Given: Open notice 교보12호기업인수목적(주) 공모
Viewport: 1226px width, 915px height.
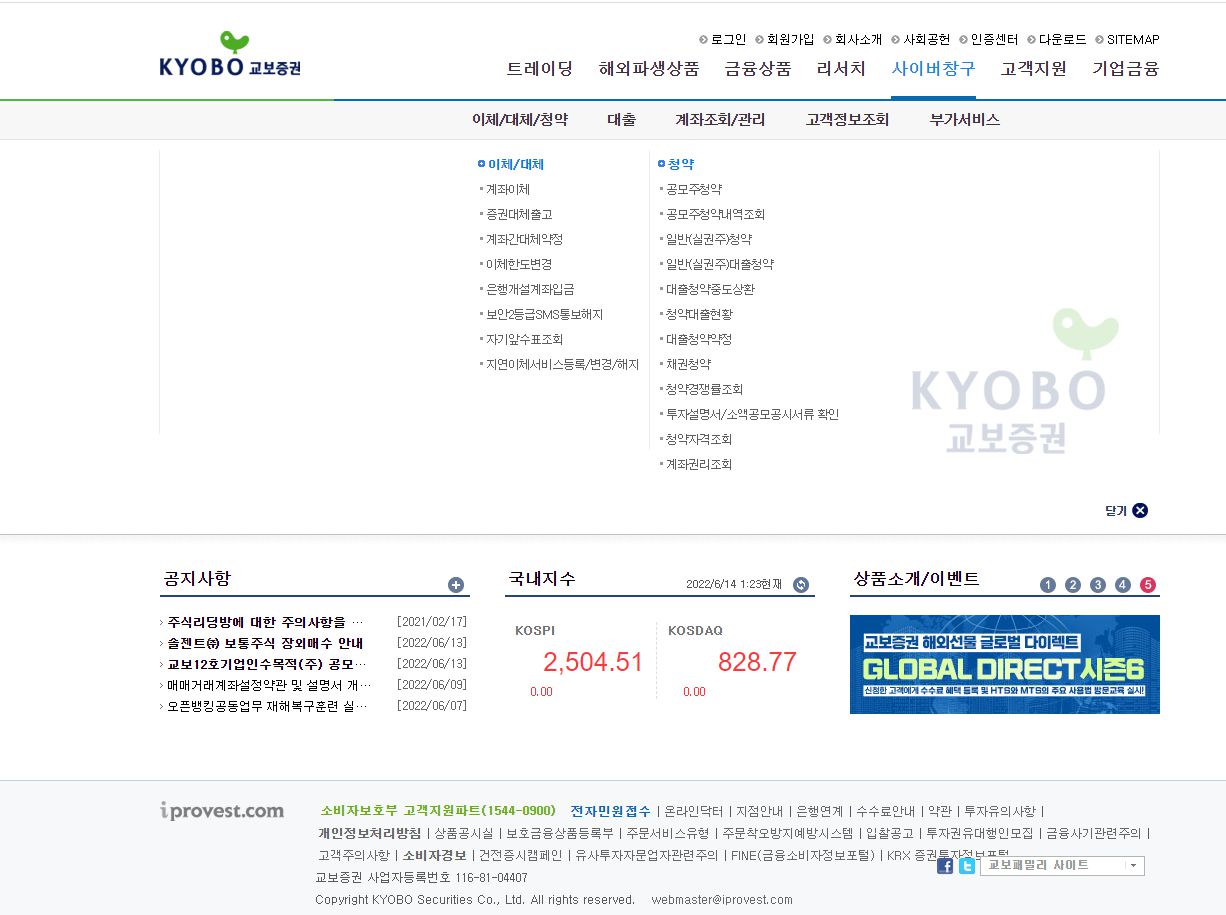Looking at the screenshot, I should (266, 664).
